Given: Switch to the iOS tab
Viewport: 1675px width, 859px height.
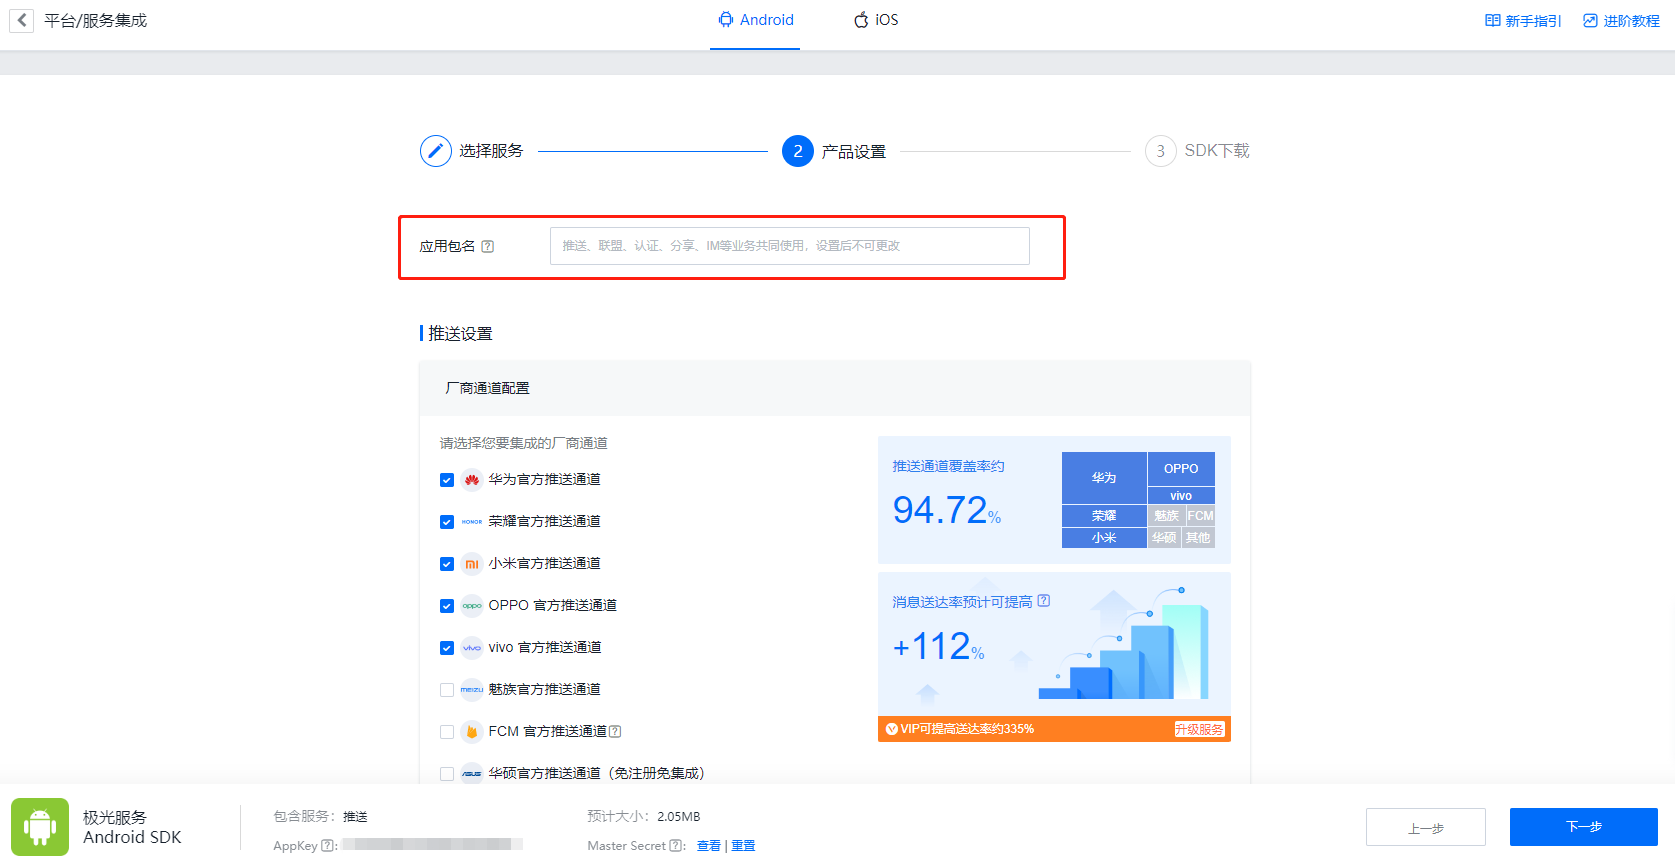Looking at the screenshot, I should [x=875, y=20].
